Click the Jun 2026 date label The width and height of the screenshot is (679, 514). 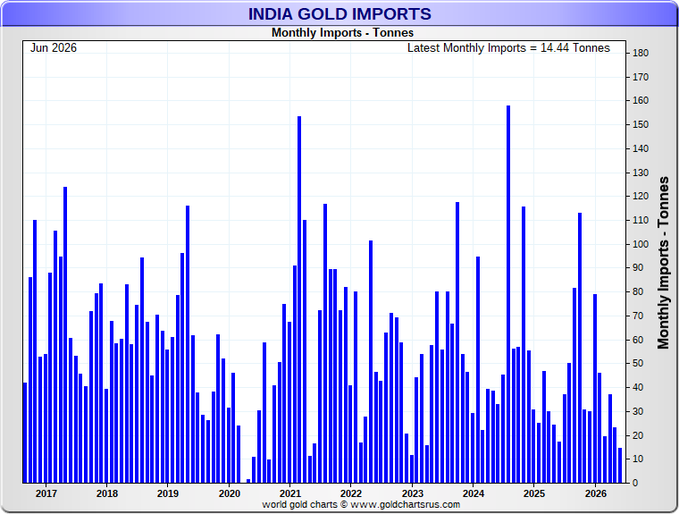[x=53, y=48]
